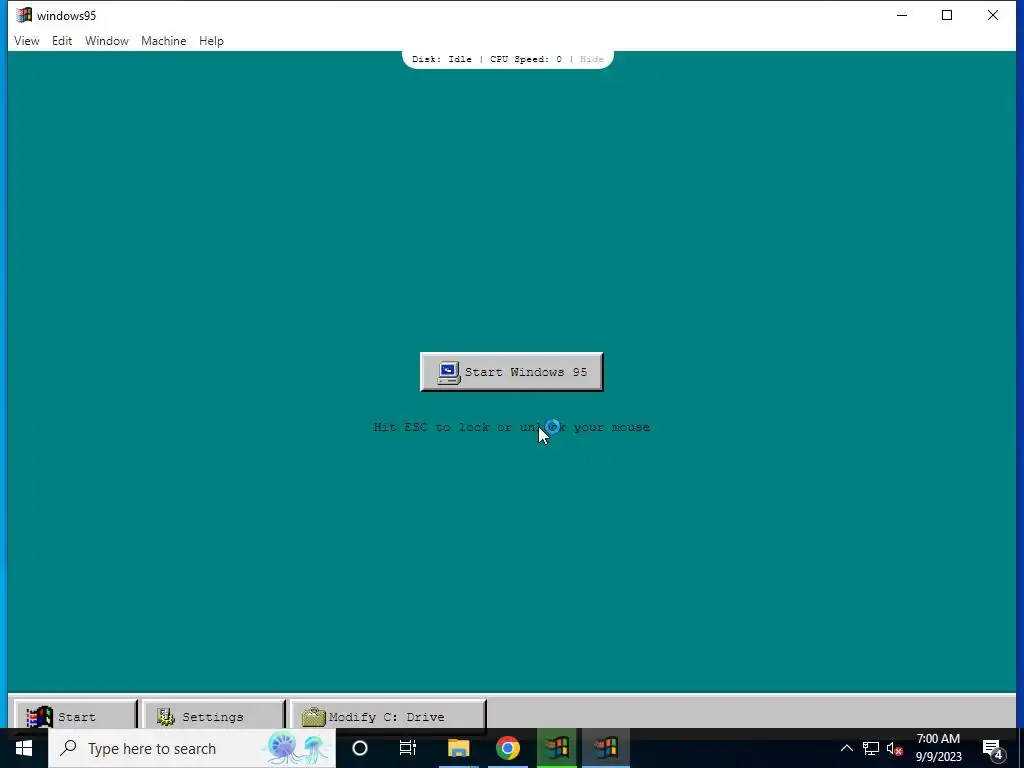Open the Modify C: Drive tab

[x=388, y=716]
